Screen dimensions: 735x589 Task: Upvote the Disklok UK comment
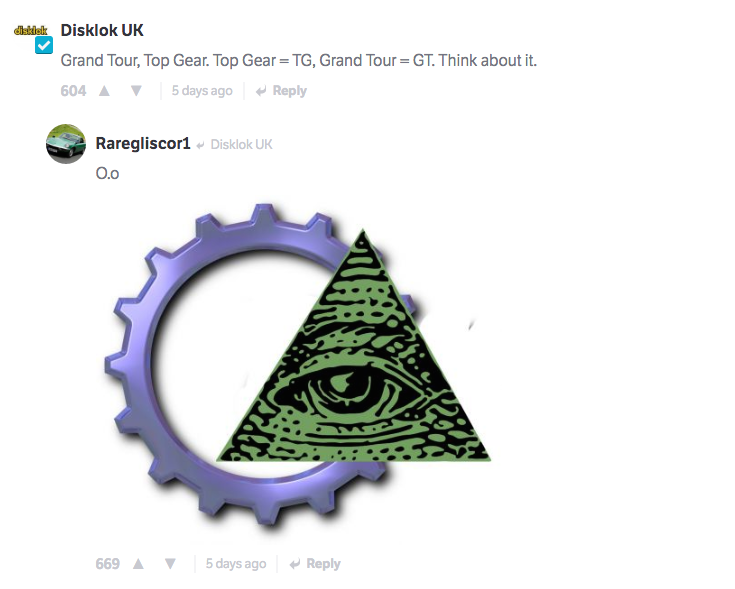(104, 90)
